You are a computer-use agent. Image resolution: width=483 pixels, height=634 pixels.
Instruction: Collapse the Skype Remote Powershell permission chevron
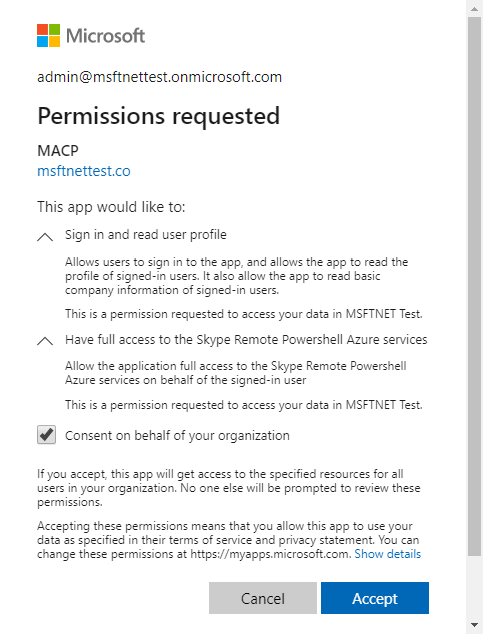(45, 341)
